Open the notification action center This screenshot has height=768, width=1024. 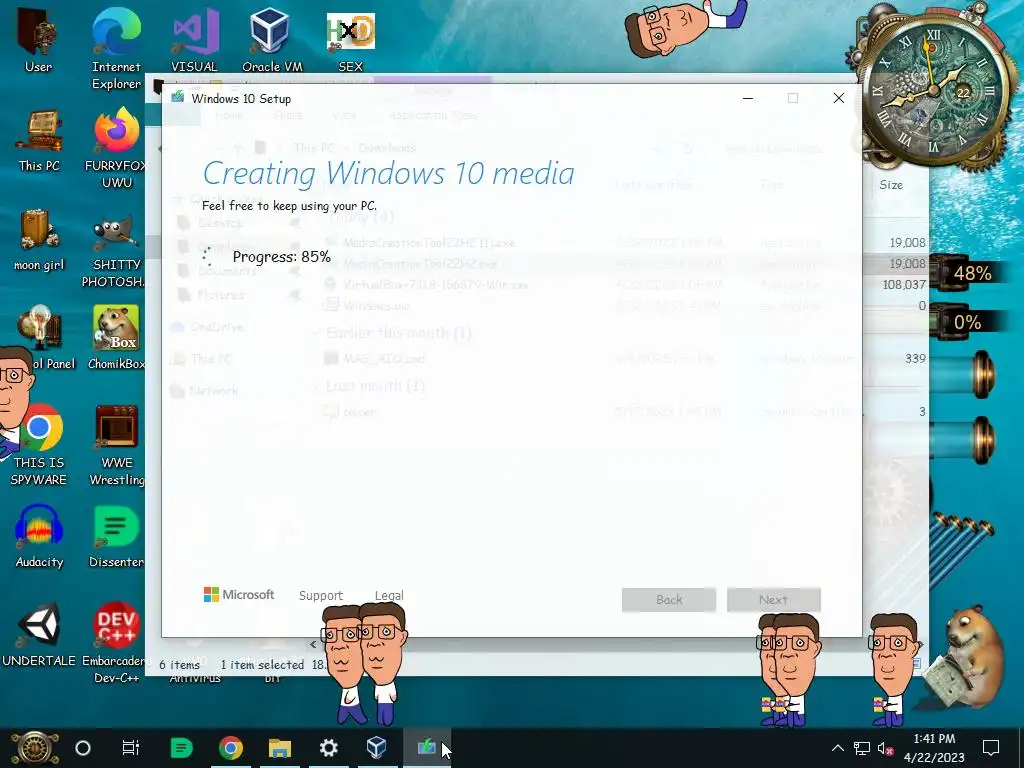(991, 748)
